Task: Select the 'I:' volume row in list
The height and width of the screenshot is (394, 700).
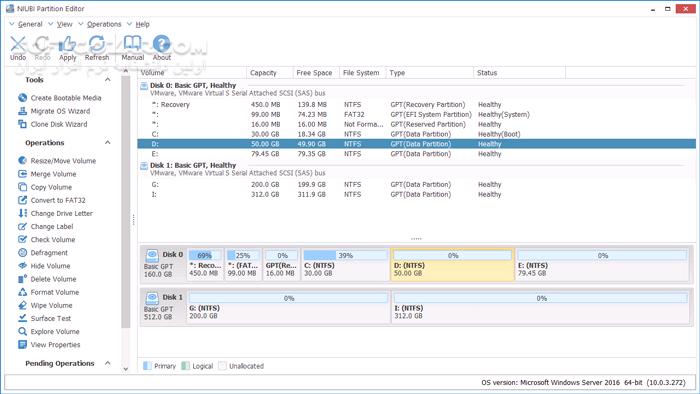Action: (x=417, y=194)
